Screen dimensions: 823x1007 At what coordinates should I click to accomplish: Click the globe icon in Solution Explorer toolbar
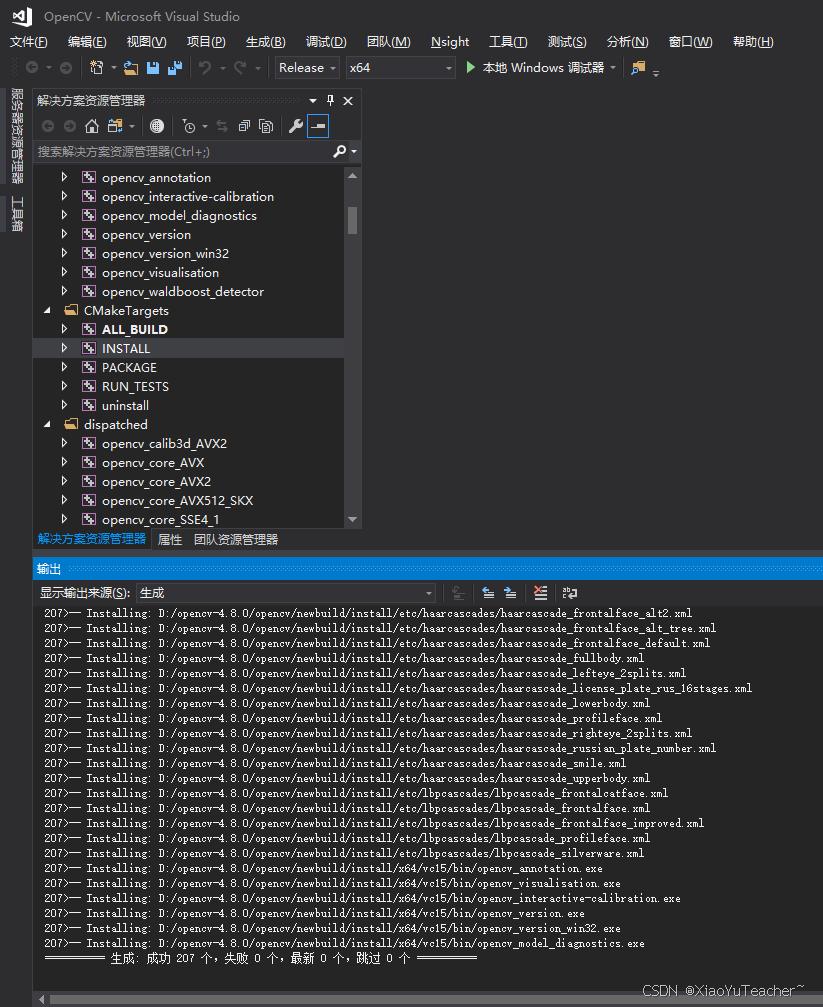tap(157, 126)
